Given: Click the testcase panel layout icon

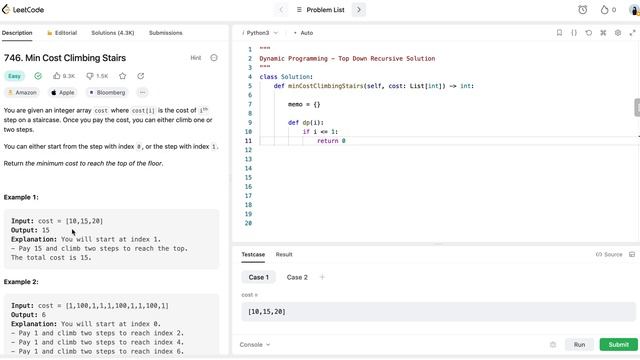Looking at the screenshot, I should (x=632, y=254).
